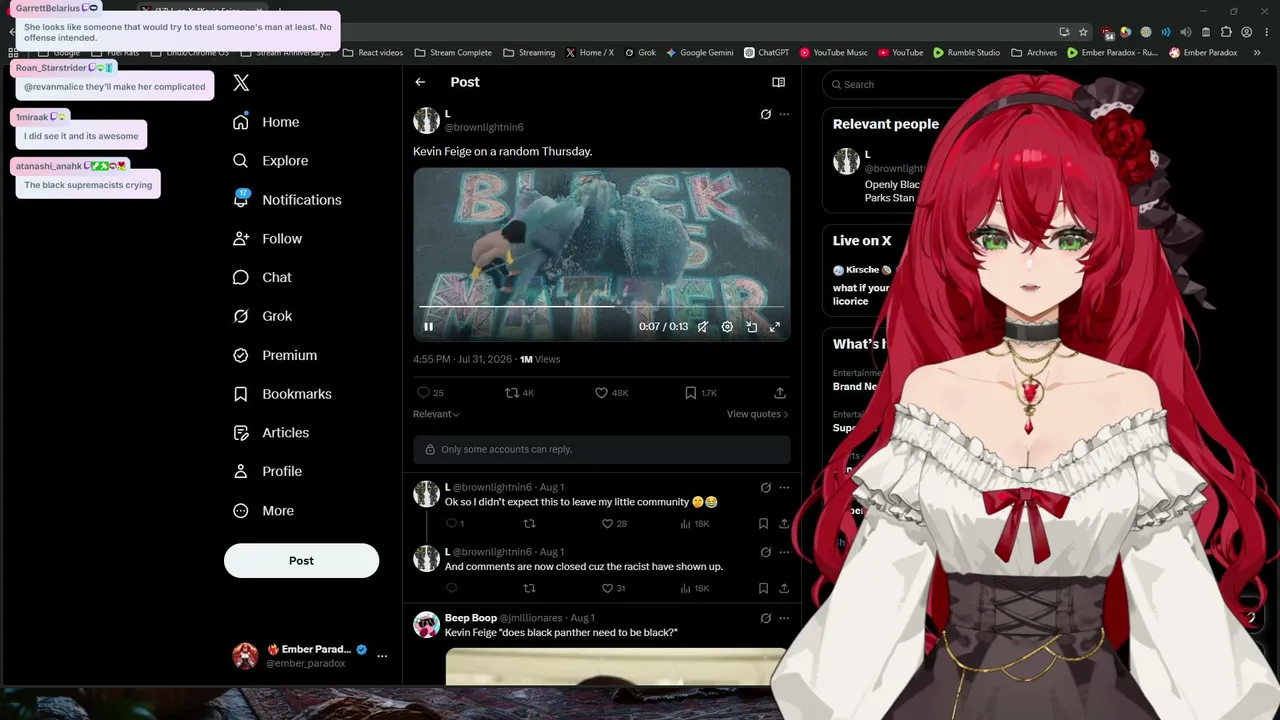Screen dimensions: 1280x720
Task: Open the browser extensions puzzle icon
Action: (x=1227, y=32)
